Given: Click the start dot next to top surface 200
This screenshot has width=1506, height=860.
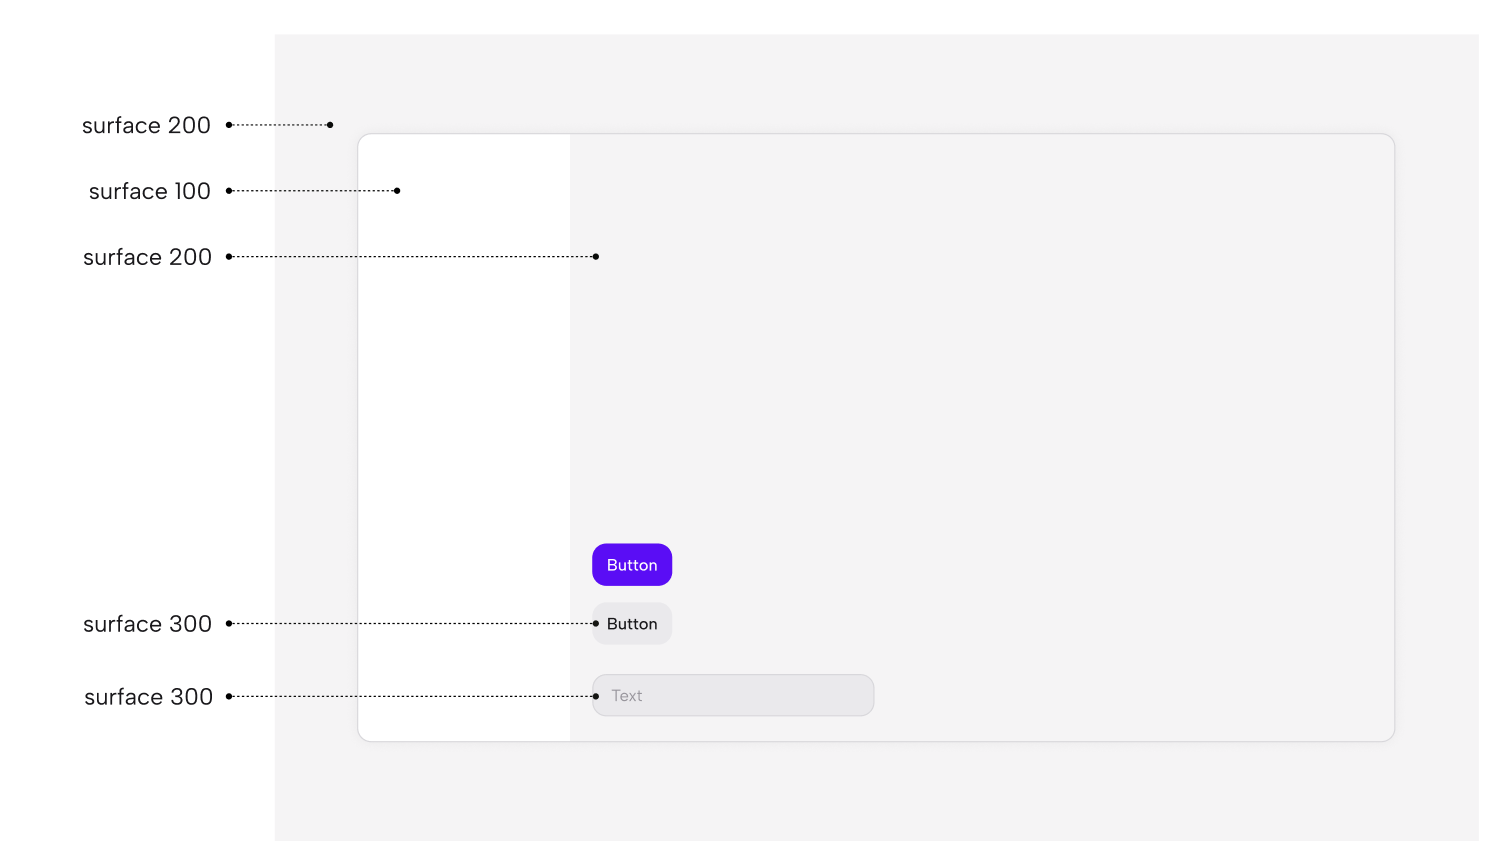Looking at the screenshot, I should point(229,125).
